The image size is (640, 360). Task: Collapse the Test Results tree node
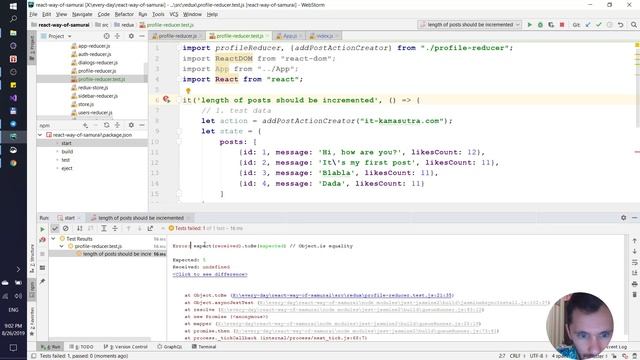(53, 239)
